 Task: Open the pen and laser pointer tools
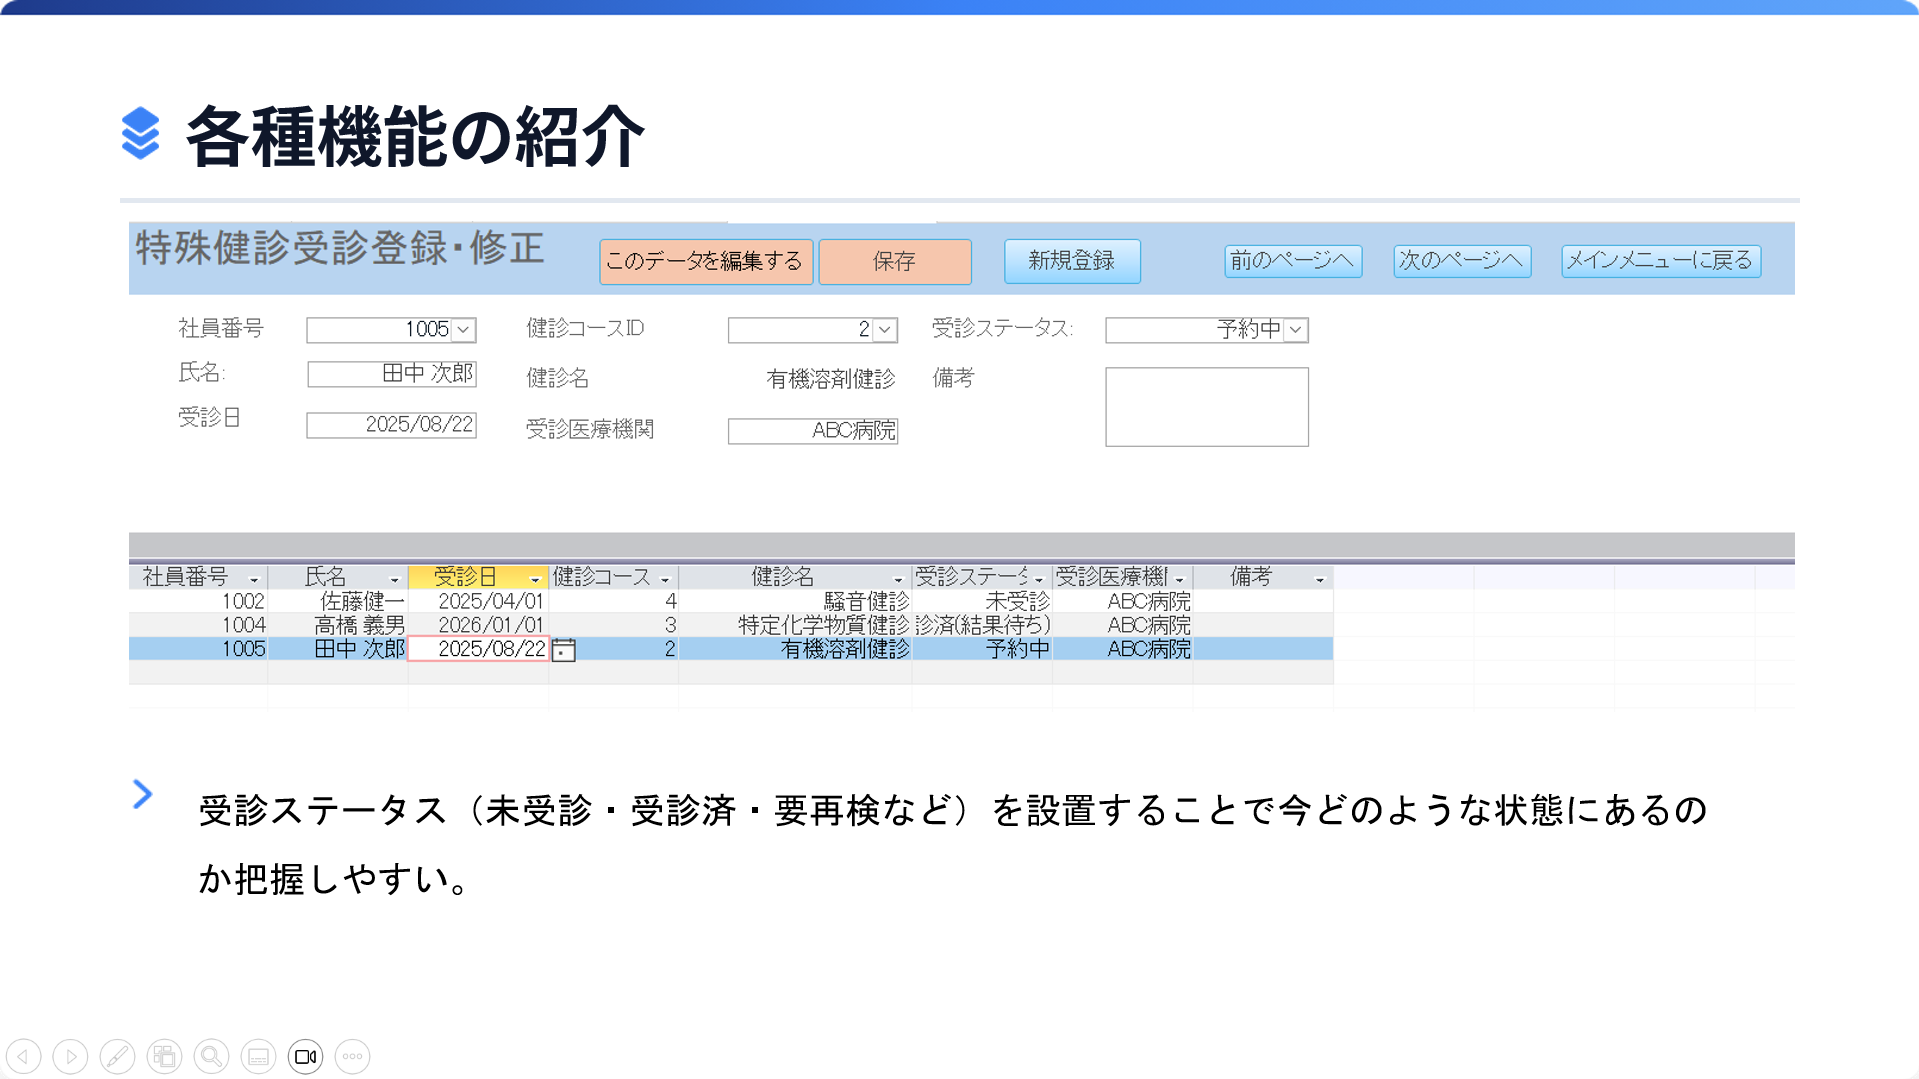click(117, 1056)
